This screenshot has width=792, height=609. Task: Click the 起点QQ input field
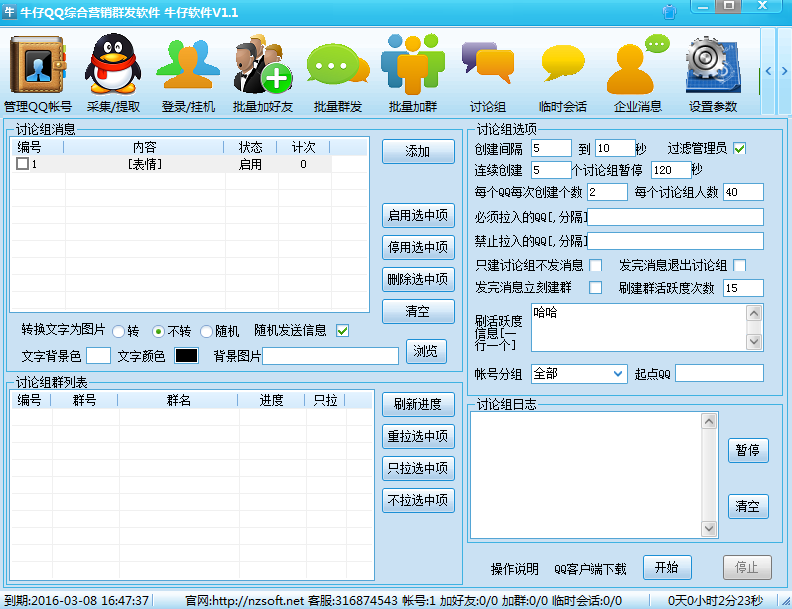click(719, 374)
